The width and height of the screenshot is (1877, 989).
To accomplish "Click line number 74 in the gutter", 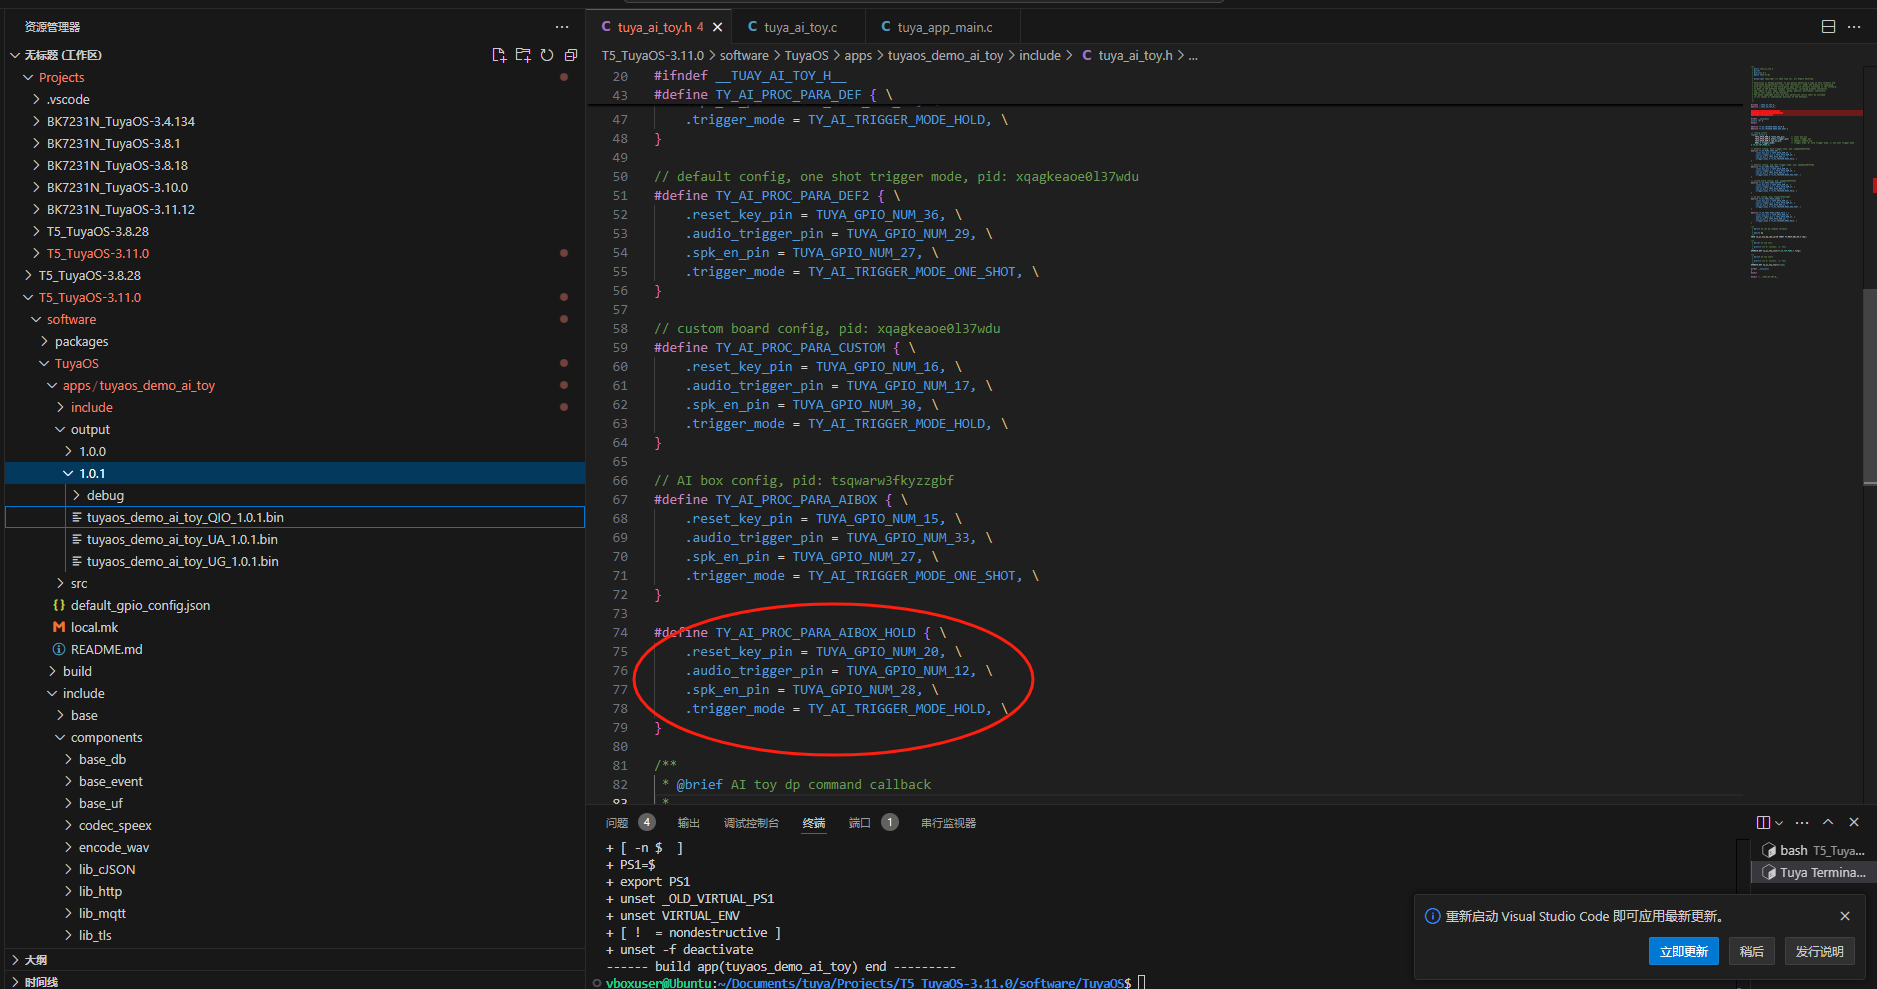I will (x=620, y=632).
